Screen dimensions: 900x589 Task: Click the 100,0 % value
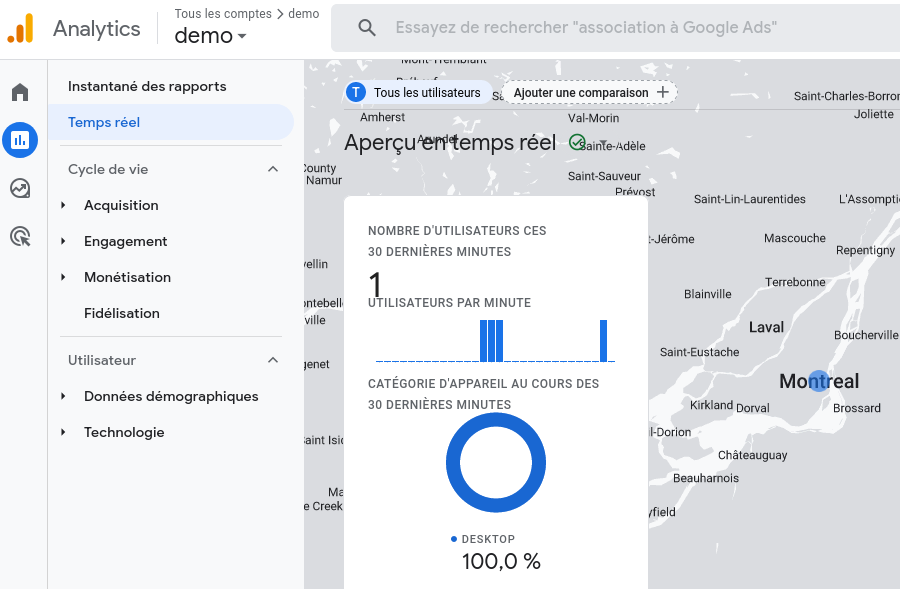tap(501, 561)
